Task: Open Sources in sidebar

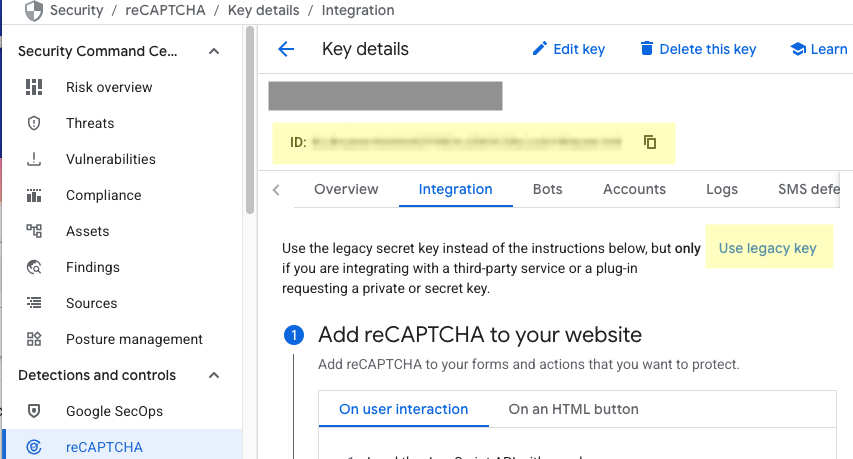Action: tap(91, 303)
